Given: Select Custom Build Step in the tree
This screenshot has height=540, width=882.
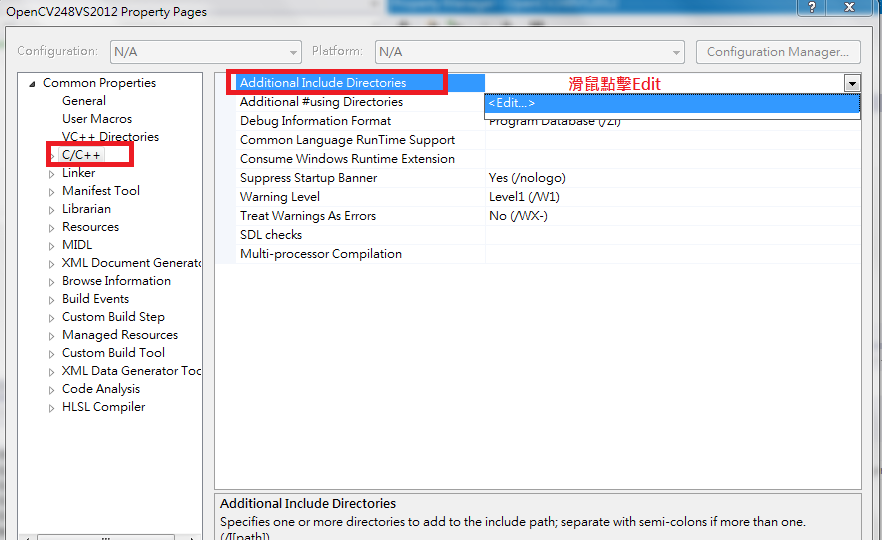Looking at the screenshot, I should 113,317.
